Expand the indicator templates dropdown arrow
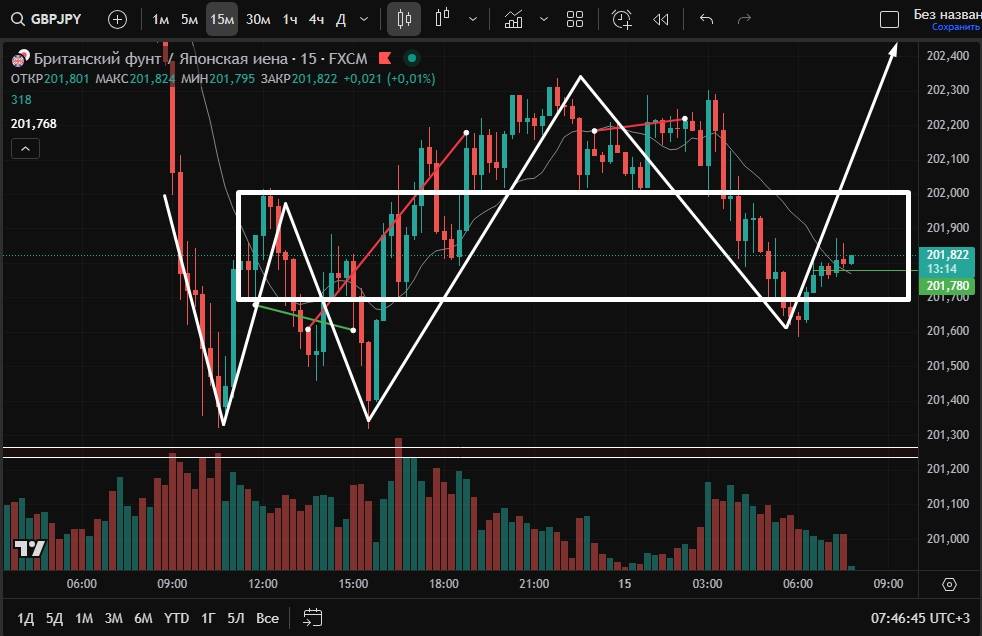The height and width of the screenshot is (636, 982). 543,19
